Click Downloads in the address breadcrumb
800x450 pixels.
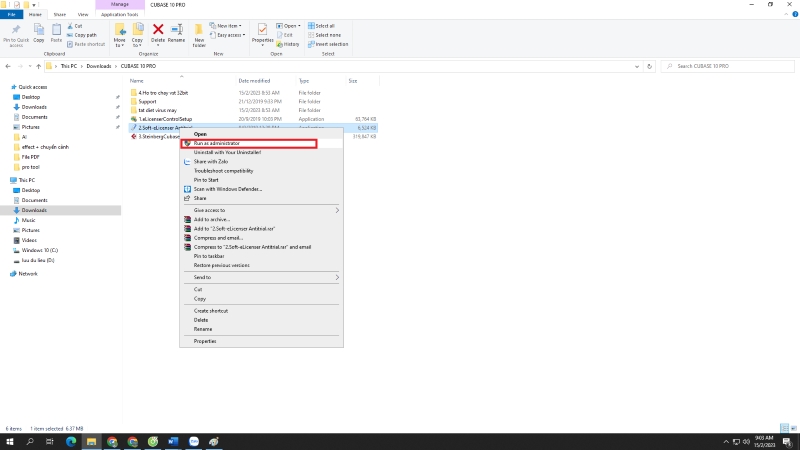click(98, 66)
